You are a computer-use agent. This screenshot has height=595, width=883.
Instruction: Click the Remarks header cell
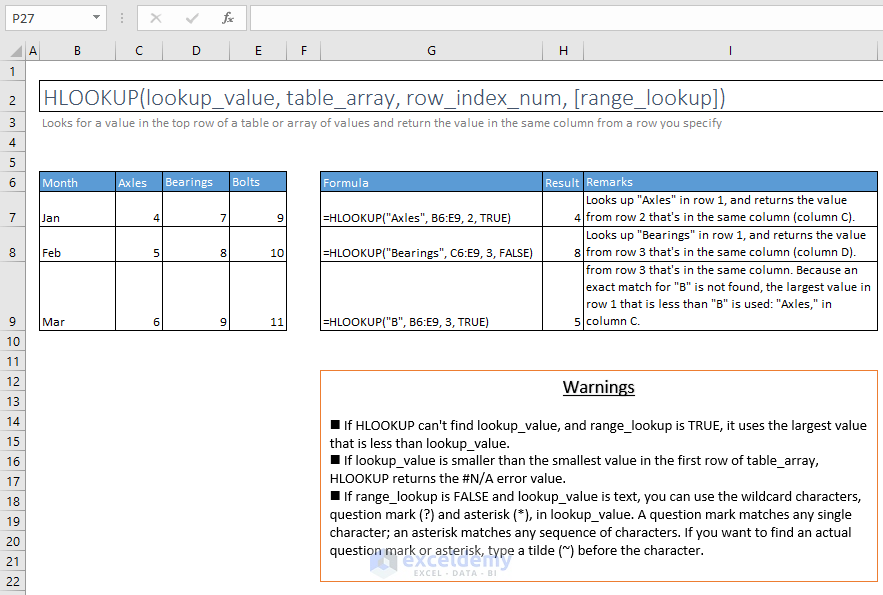coord(730,182)
